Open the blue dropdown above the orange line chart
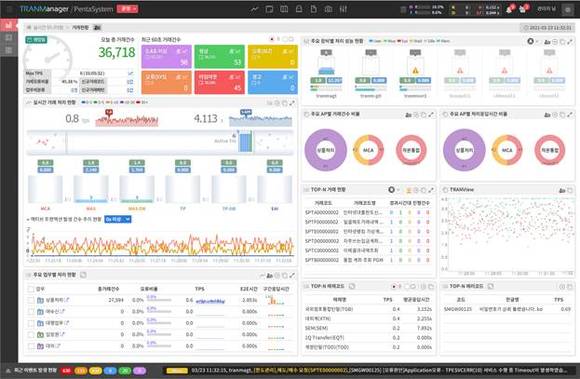Screen dimensions: 580x379 click(x=118, y=219)
